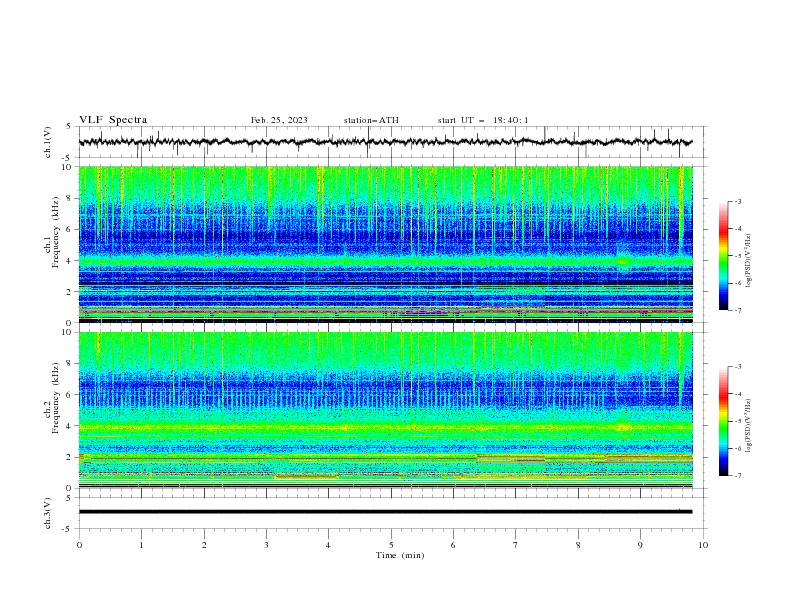This screenshot has width=792, height=612.
Task: Click the 'ch.1(V)' waveform axis label
Action: coord(48,142)
